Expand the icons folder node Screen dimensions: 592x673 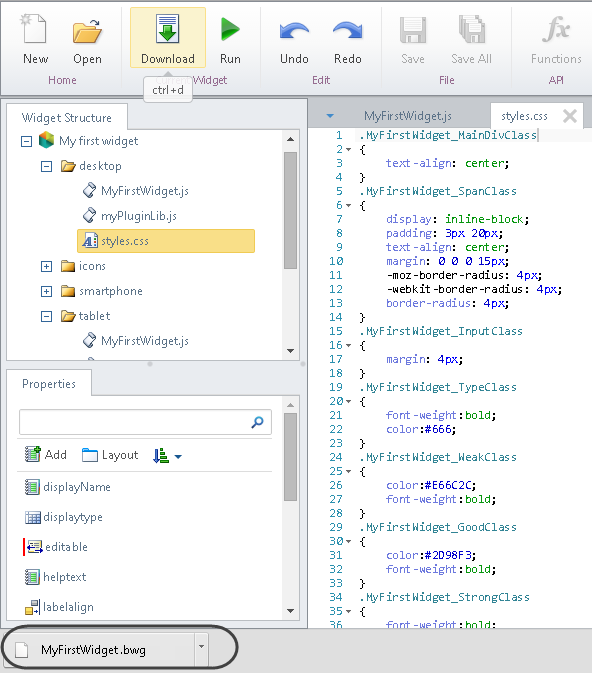pyautogui.click(x=46, y=267)
